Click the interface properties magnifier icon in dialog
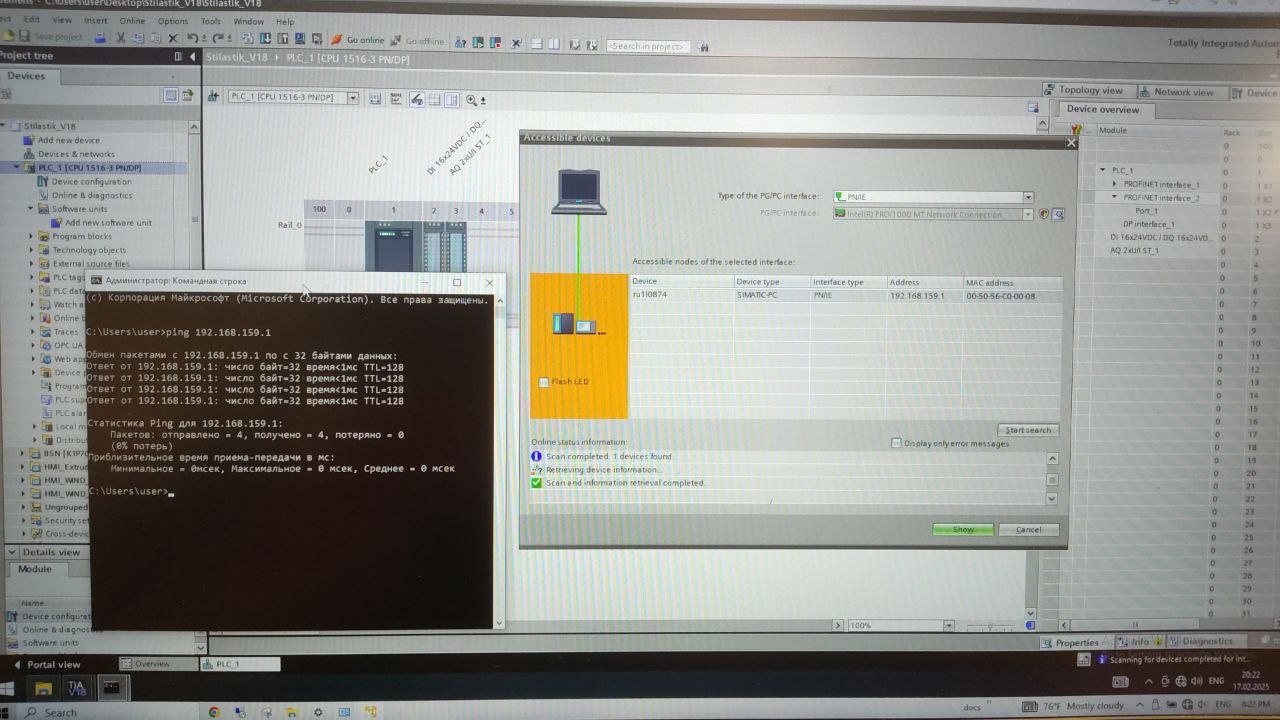 [1058, 214]
